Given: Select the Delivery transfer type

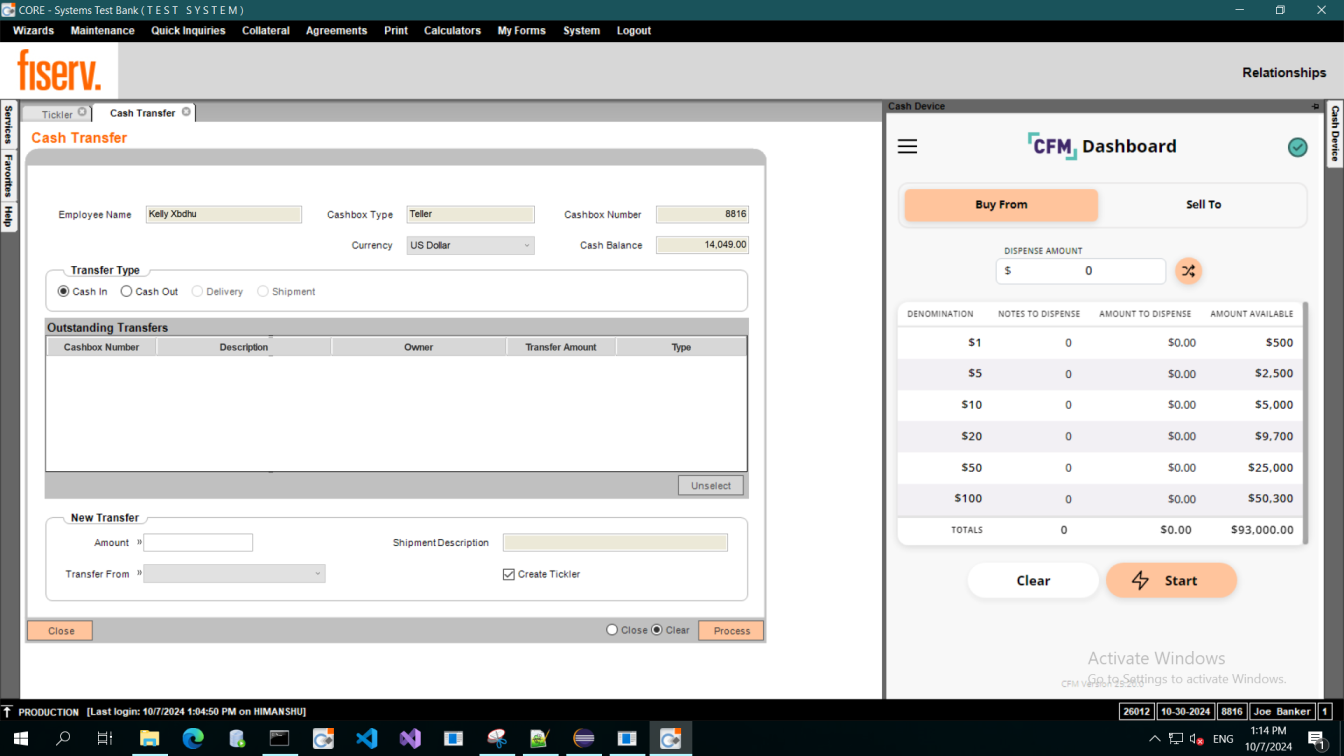Looking at the screenshot, I should pyautogui.click(x=197, y=292).
